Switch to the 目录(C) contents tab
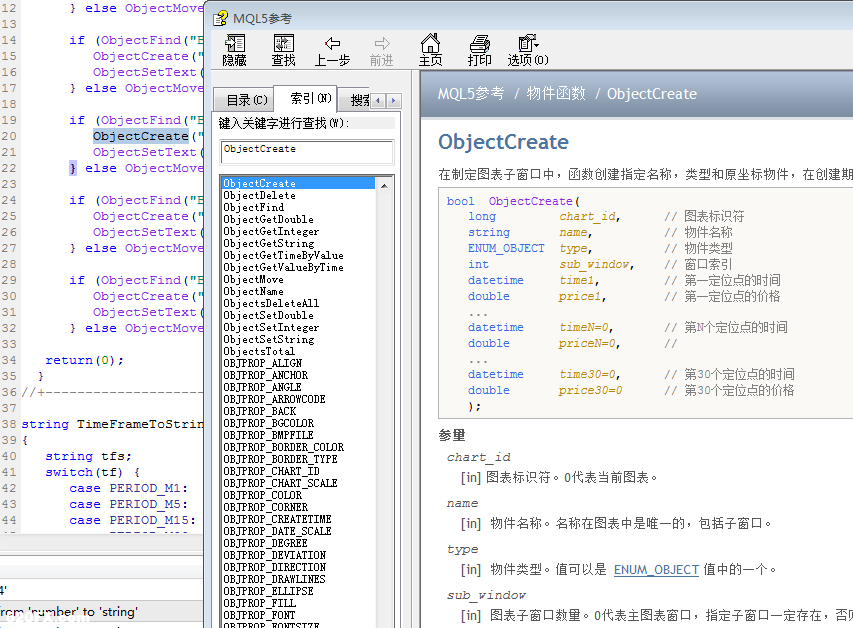 pos(246,100)
